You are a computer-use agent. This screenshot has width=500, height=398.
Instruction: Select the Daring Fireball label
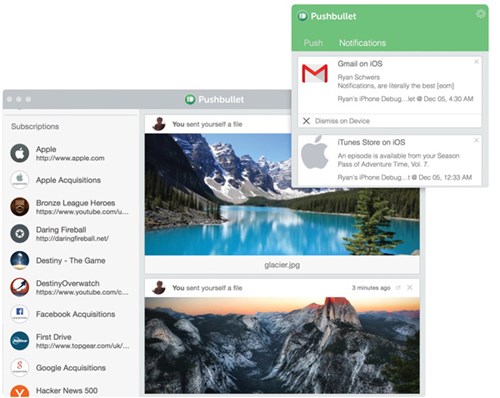[61, 230]
